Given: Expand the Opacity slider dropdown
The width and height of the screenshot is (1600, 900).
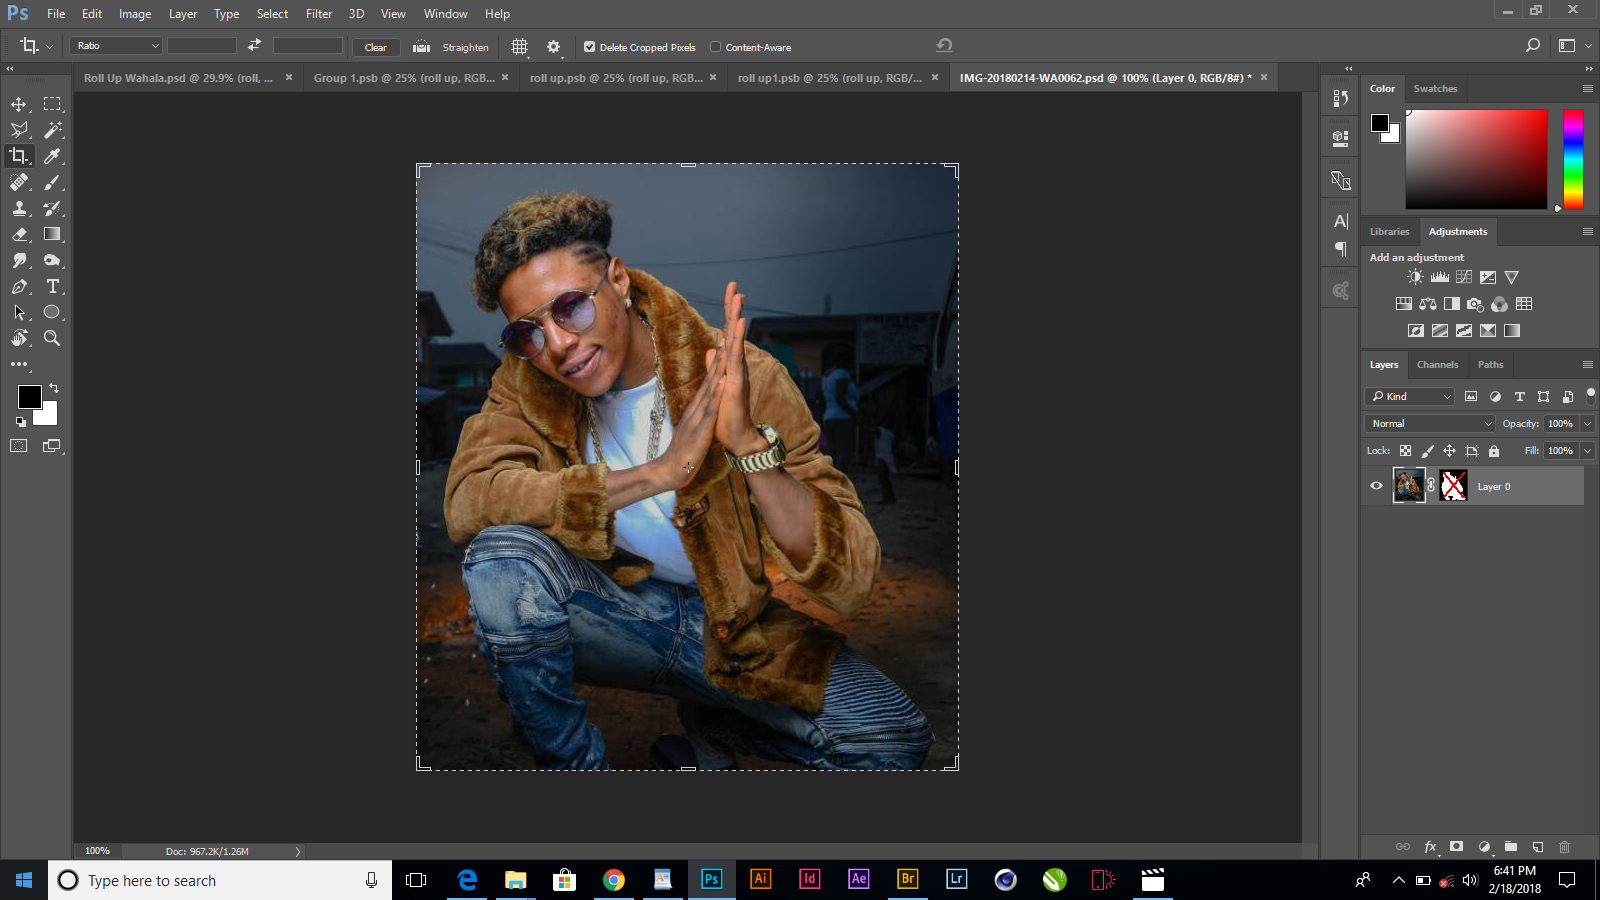Looking at the screenshot, I should point(1587,424).
